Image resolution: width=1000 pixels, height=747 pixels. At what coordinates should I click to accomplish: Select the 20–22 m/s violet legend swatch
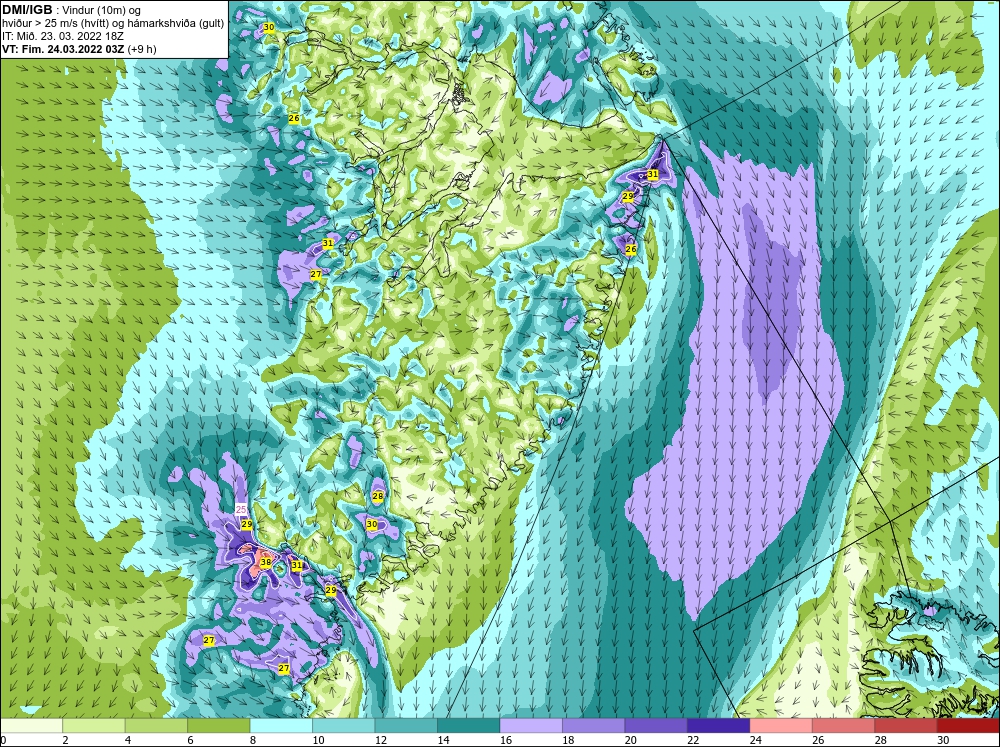656,725
